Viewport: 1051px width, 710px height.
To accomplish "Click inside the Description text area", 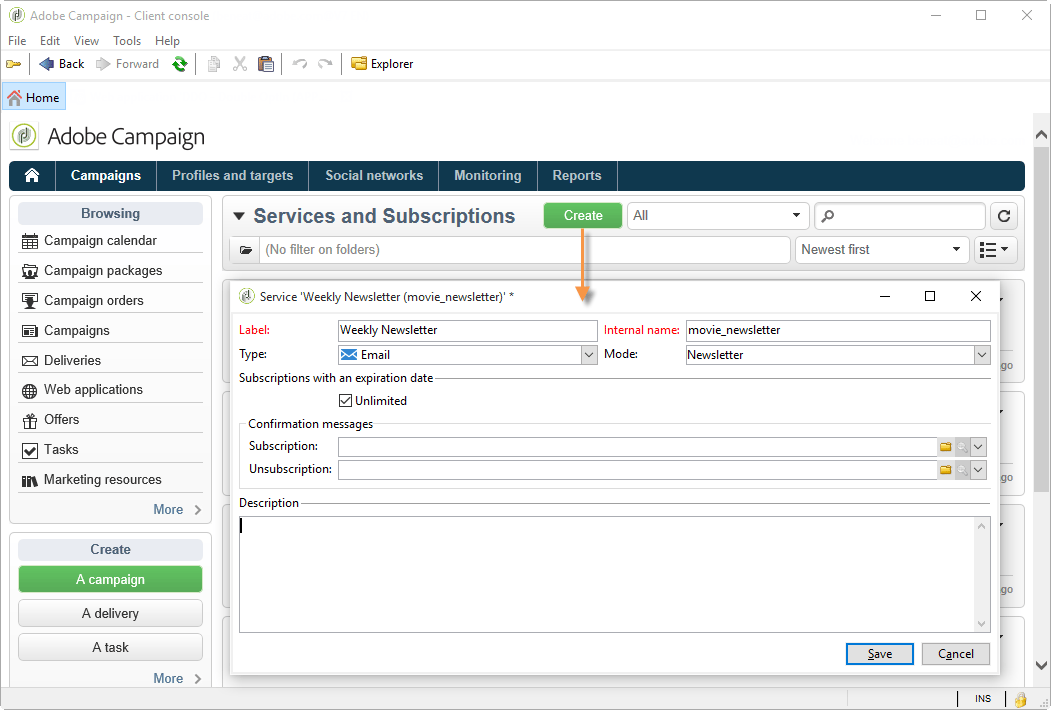I will (600, 570).
